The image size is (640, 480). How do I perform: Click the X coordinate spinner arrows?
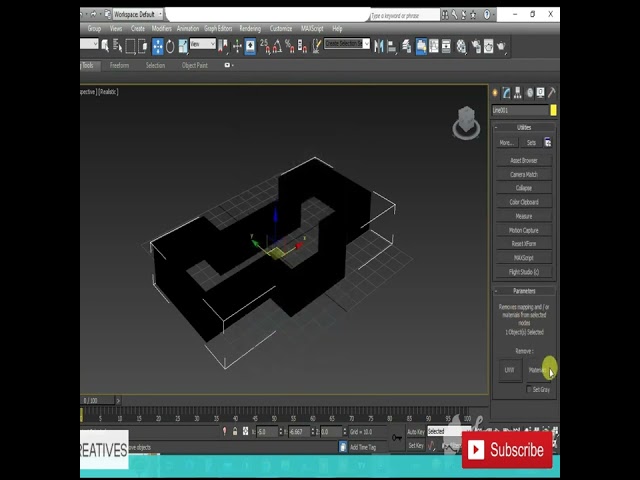coord(281,432)
